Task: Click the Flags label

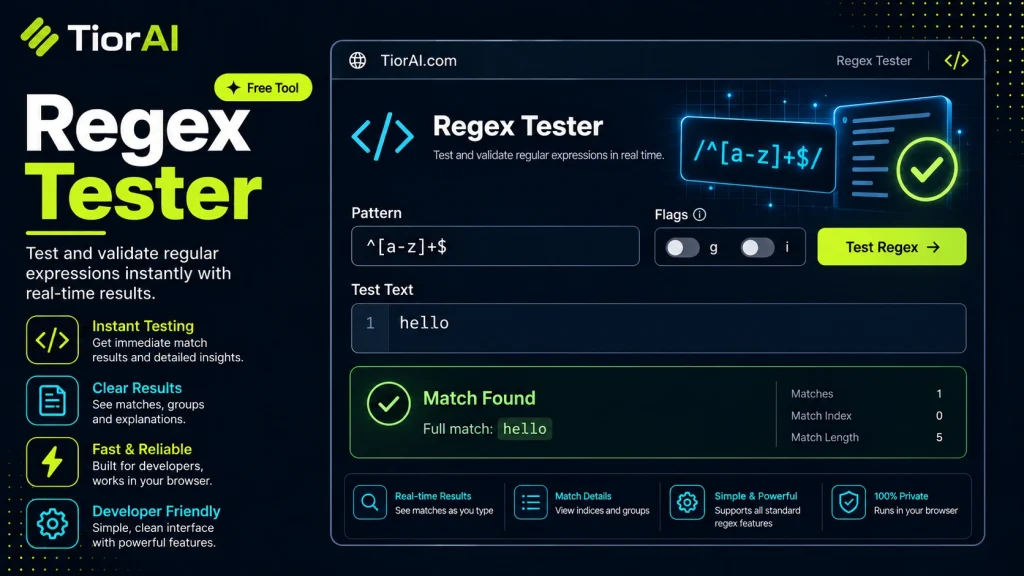Action: 671,215
